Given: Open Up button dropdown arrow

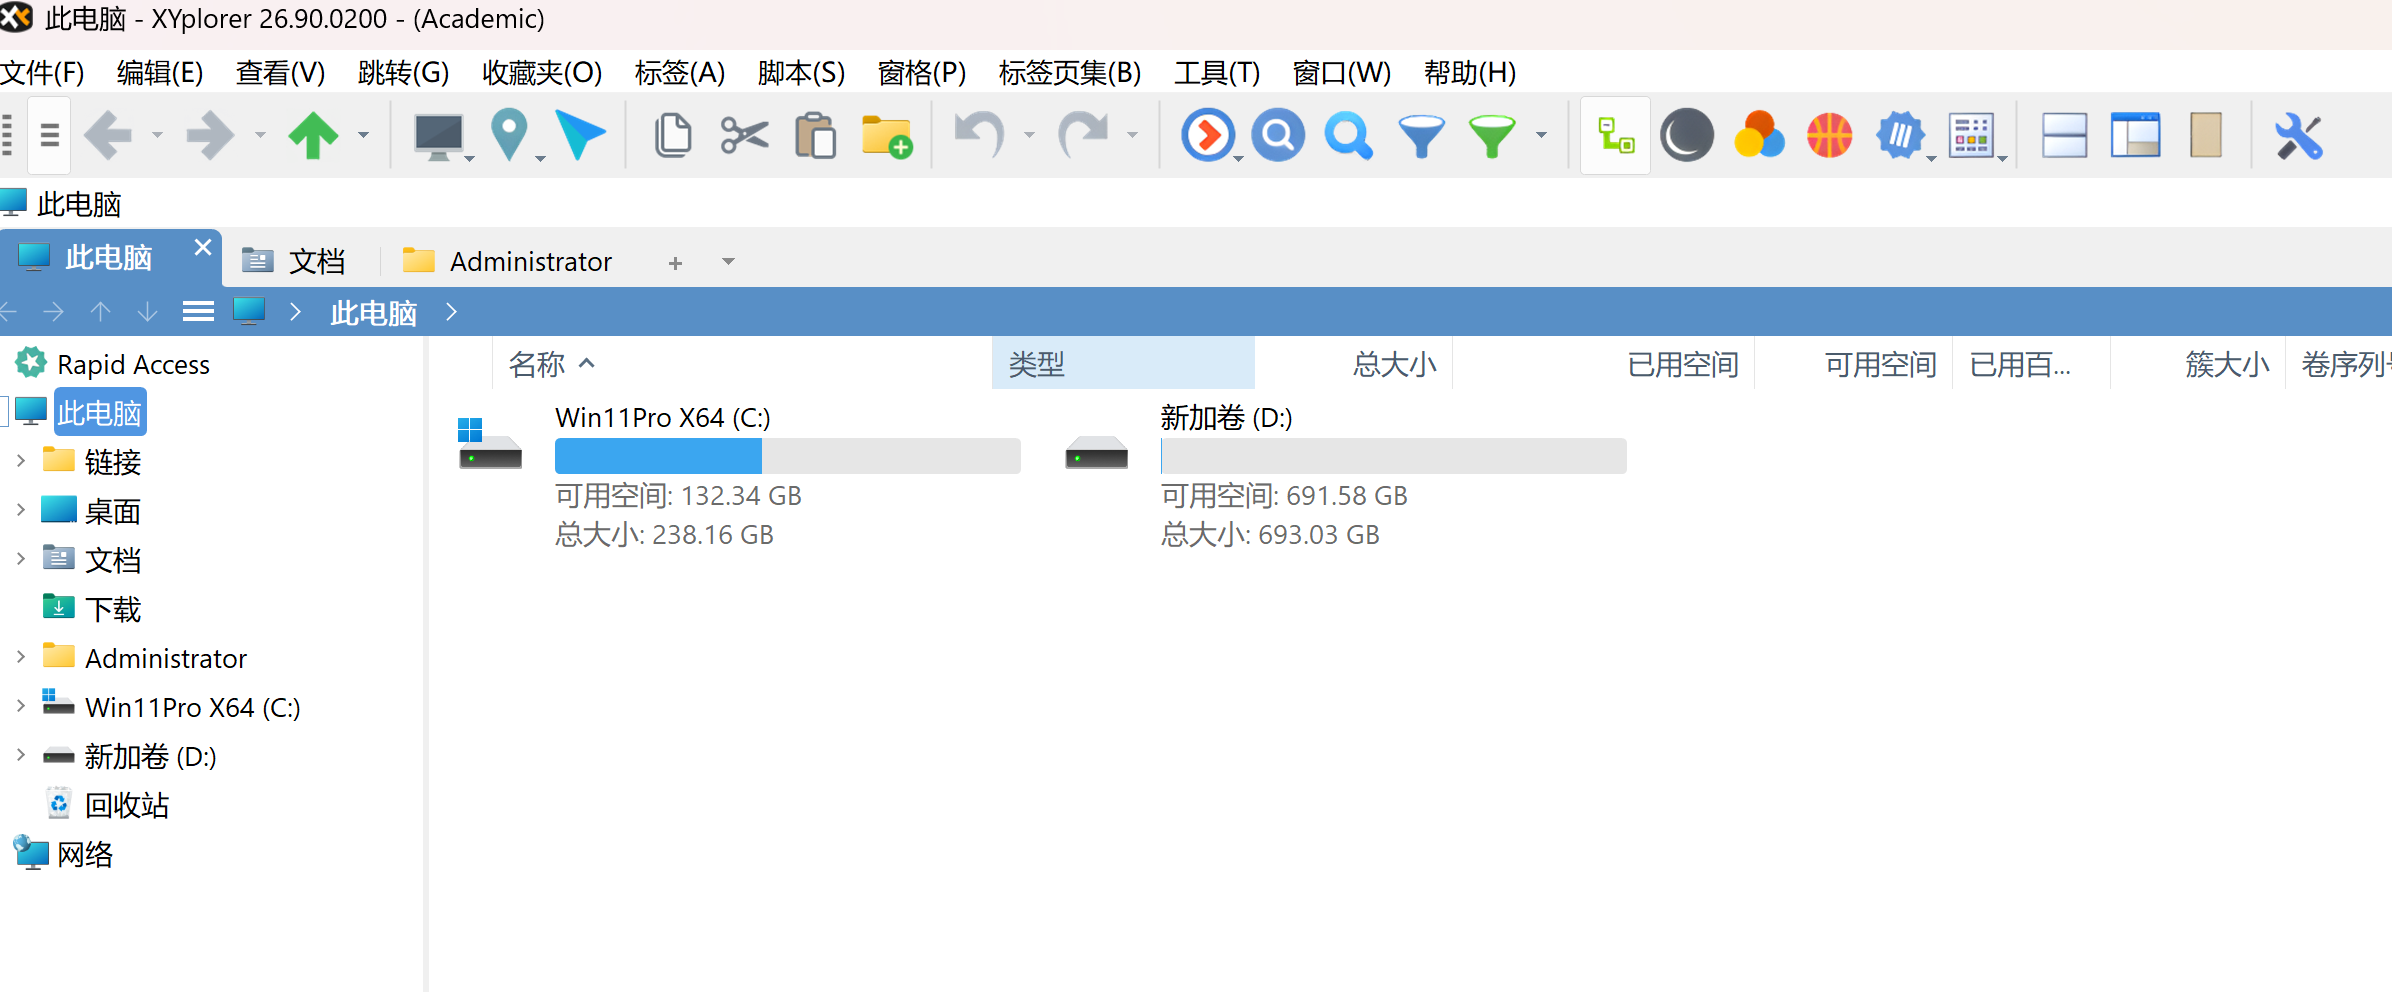Looking at the screenshot, I should (363, 135).
